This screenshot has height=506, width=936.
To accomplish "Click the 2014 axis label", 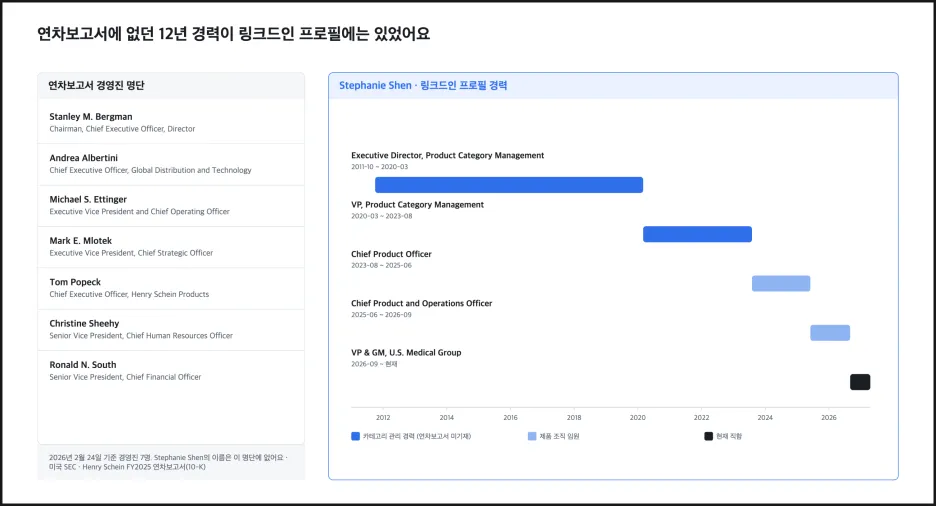I will (447, 418).
